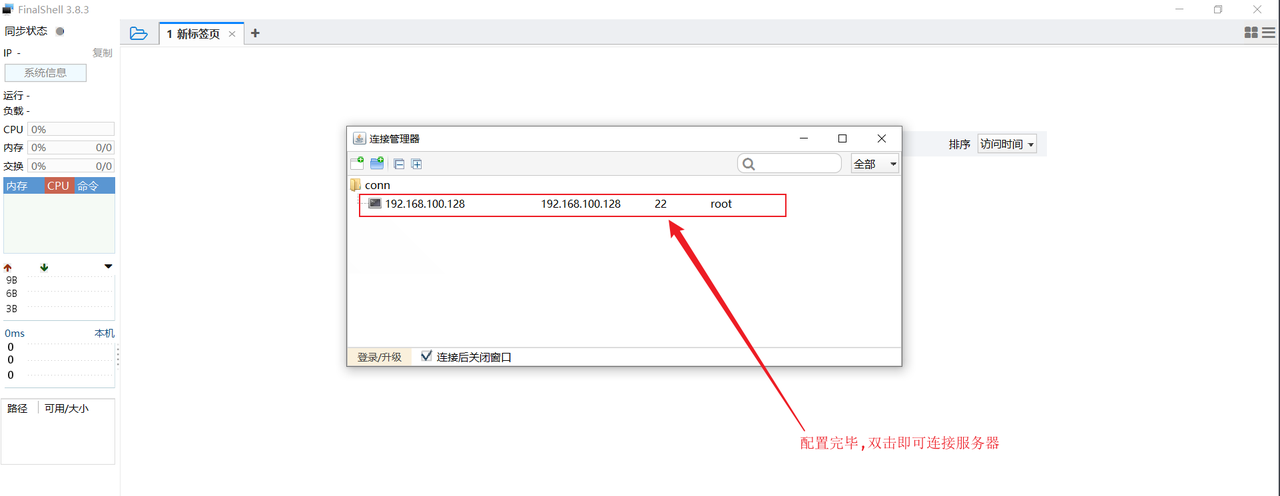This screenshot has height=496, width=1280.
Task: Sort processes by the 内存 column
Action: [x=18, y=186]
